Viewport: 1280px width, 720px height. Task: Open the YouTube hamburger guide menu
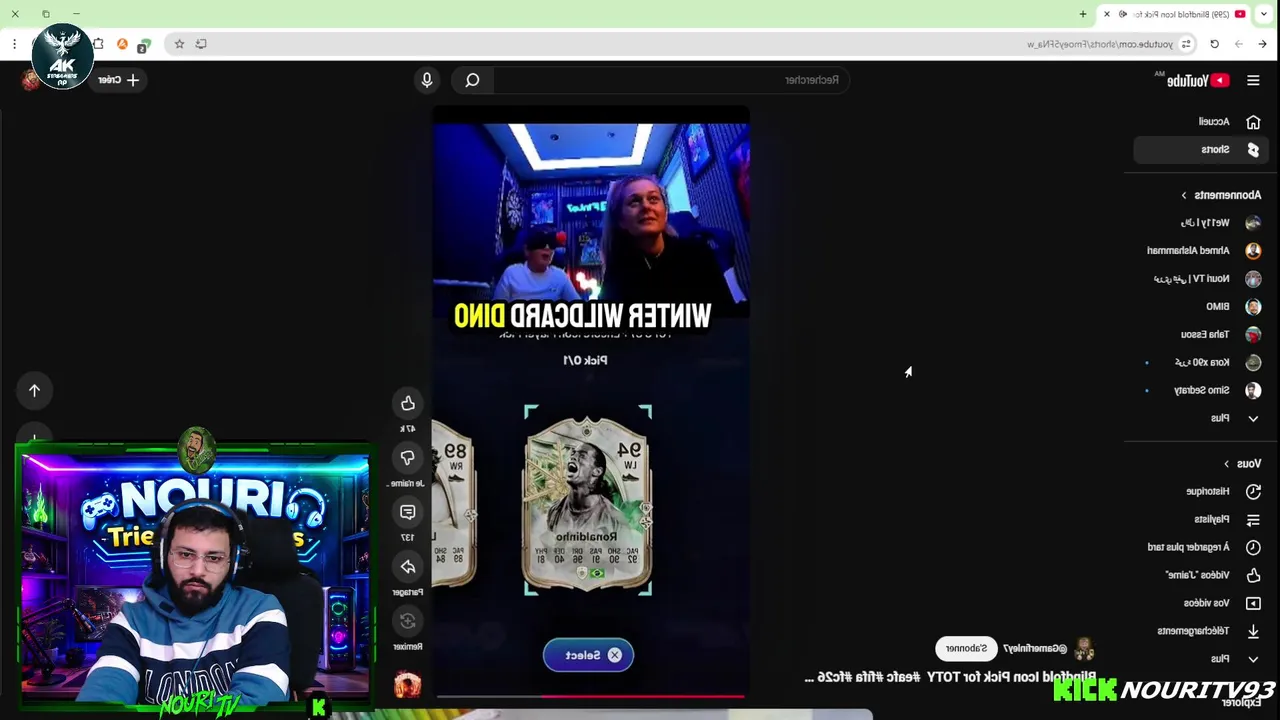pyautogui.click(x=1253, y=81)
